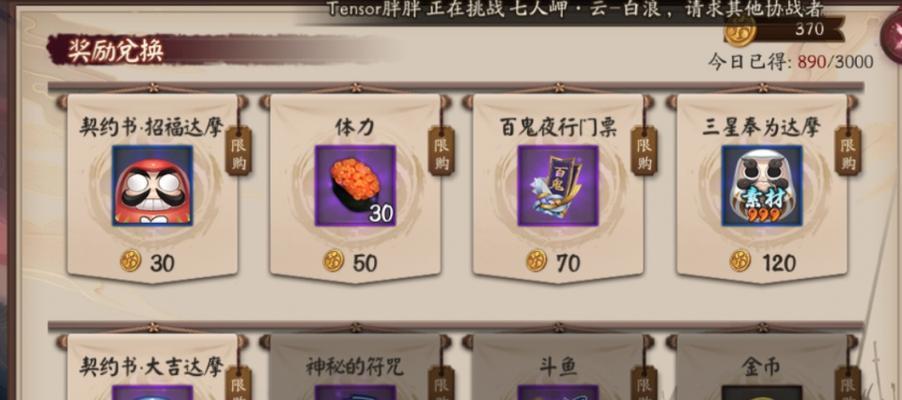Tap the 限购 tag on 招福达摩 card

(x=238, y=151)
